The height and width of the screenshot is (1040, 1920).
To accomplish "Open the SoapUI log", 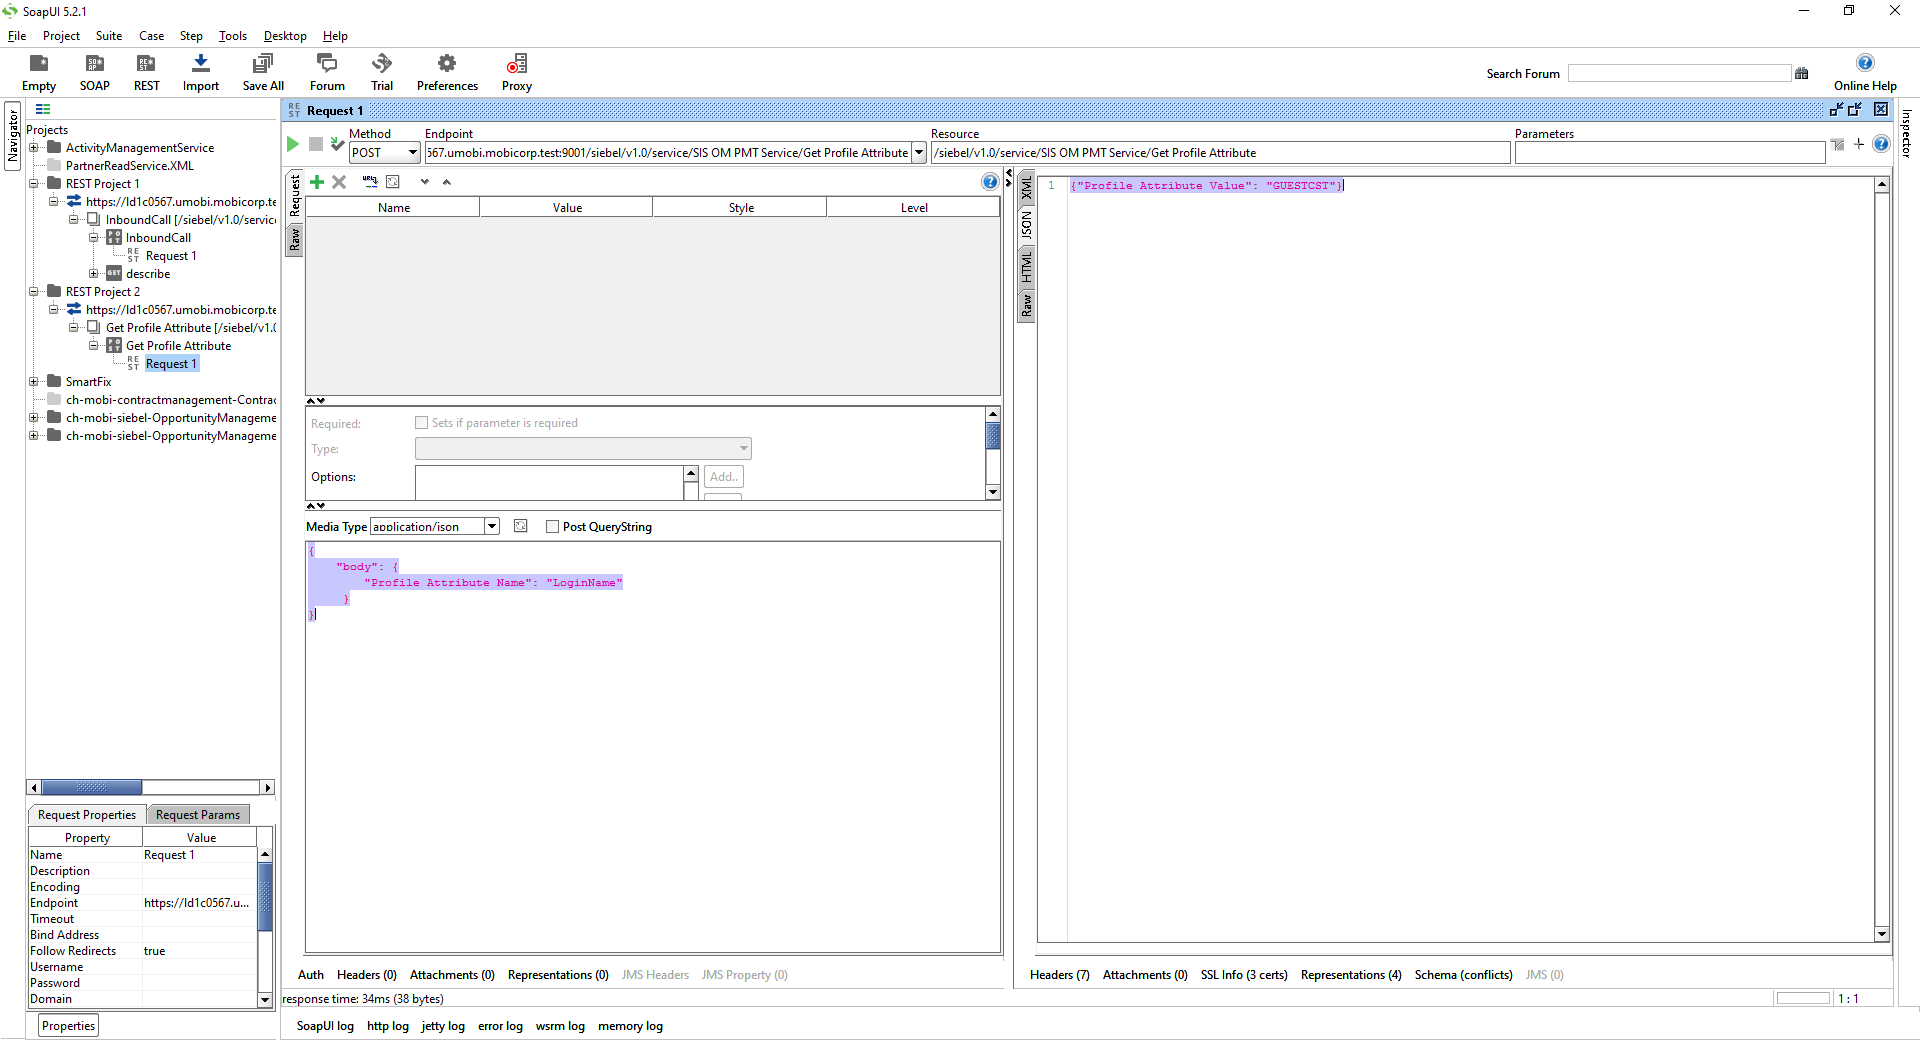I will (325, 1026).
